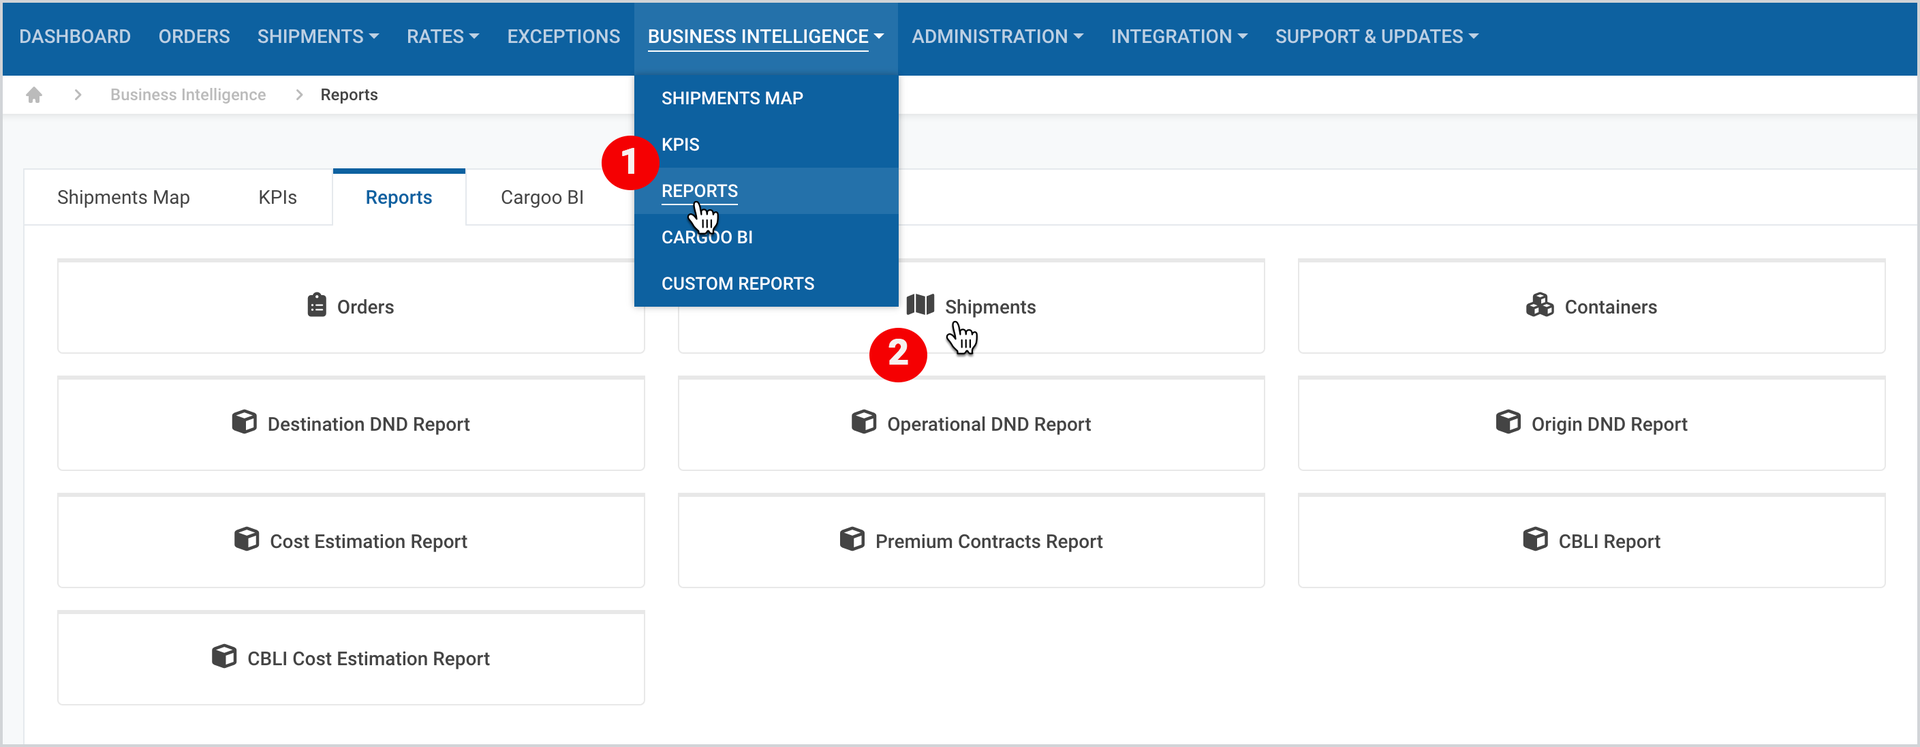Screen dimensions: 1920x747
Task: Select Shipments Map from the dropdown menu
Action: 766,98
